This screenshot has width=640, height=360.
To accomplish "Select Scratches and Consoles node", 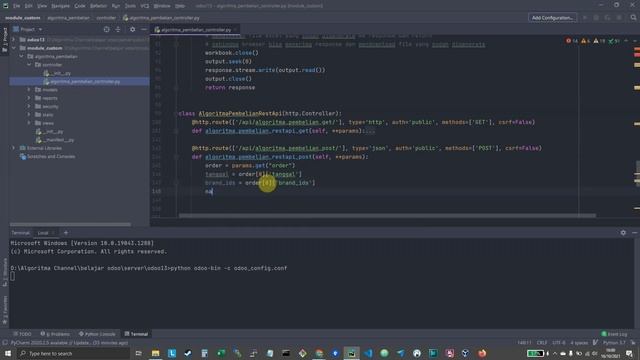I will [x=47, y=156].
